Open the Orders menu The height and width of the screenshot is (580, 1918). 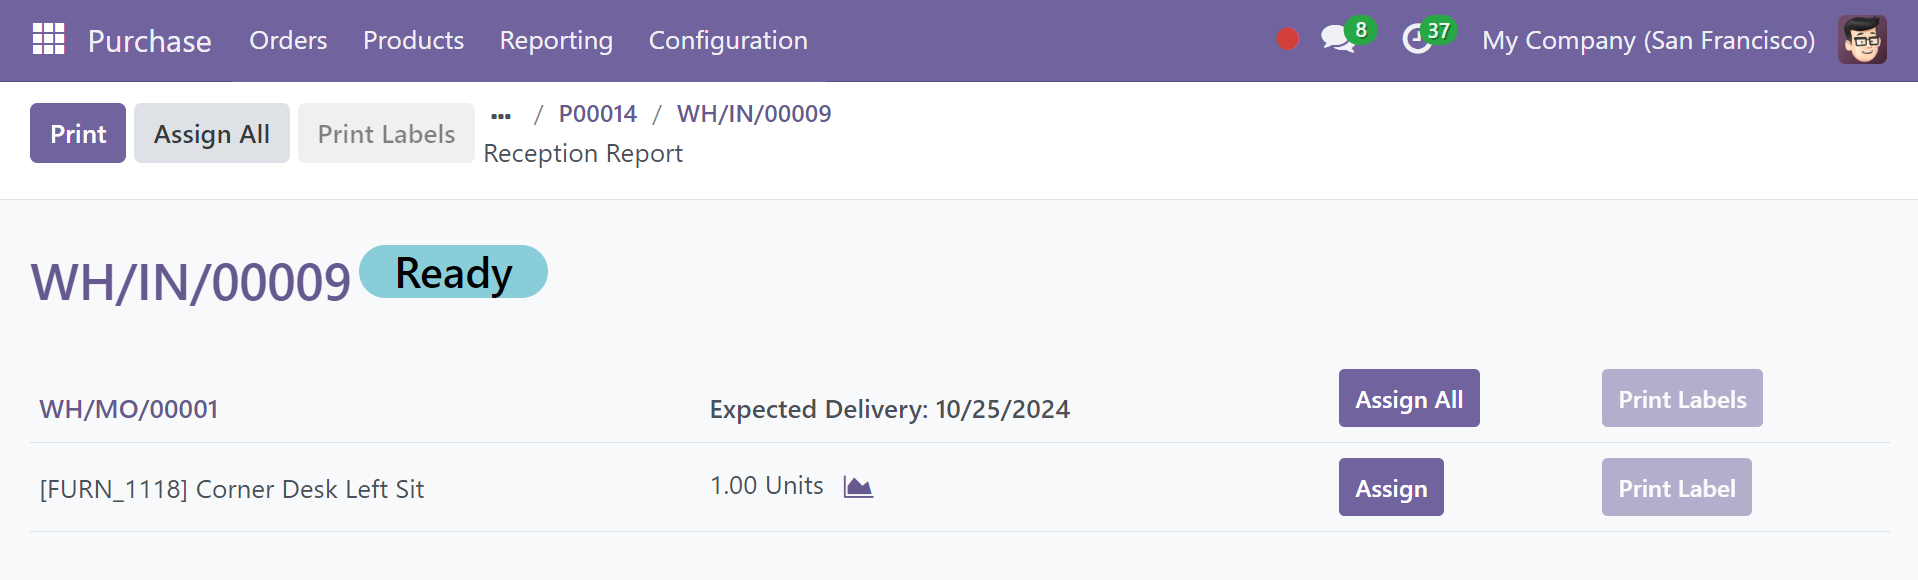point(288,40)
